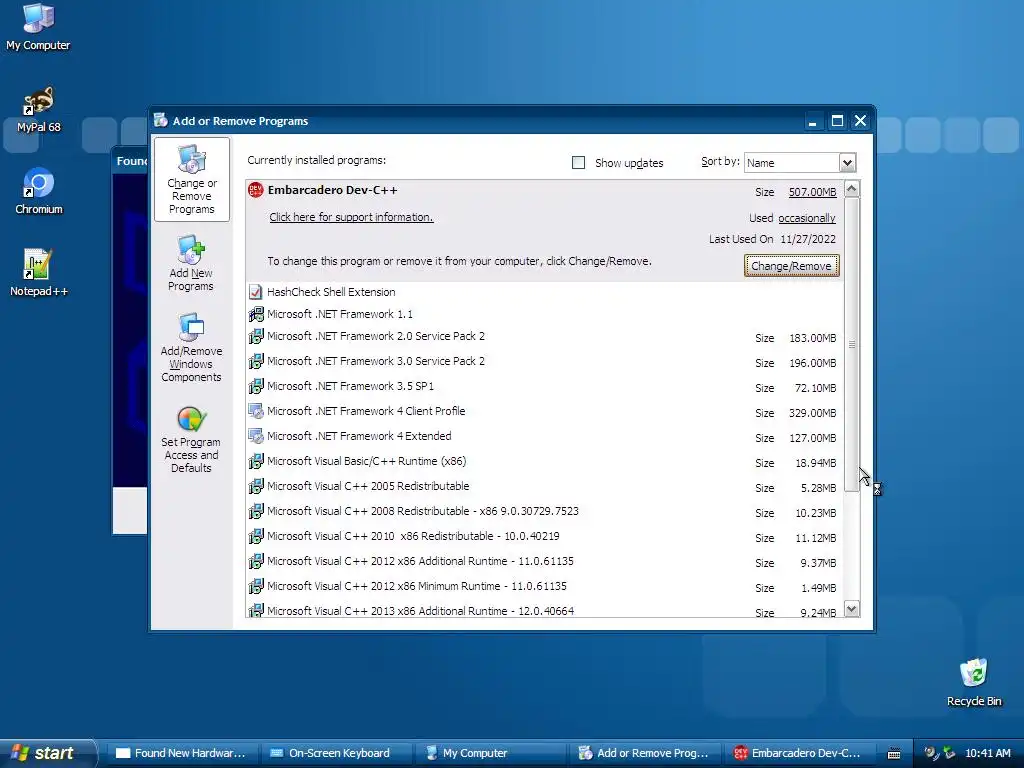
Task: Select Microsoft .NET Framework 4 Client Profile
Action: (545, 411)
